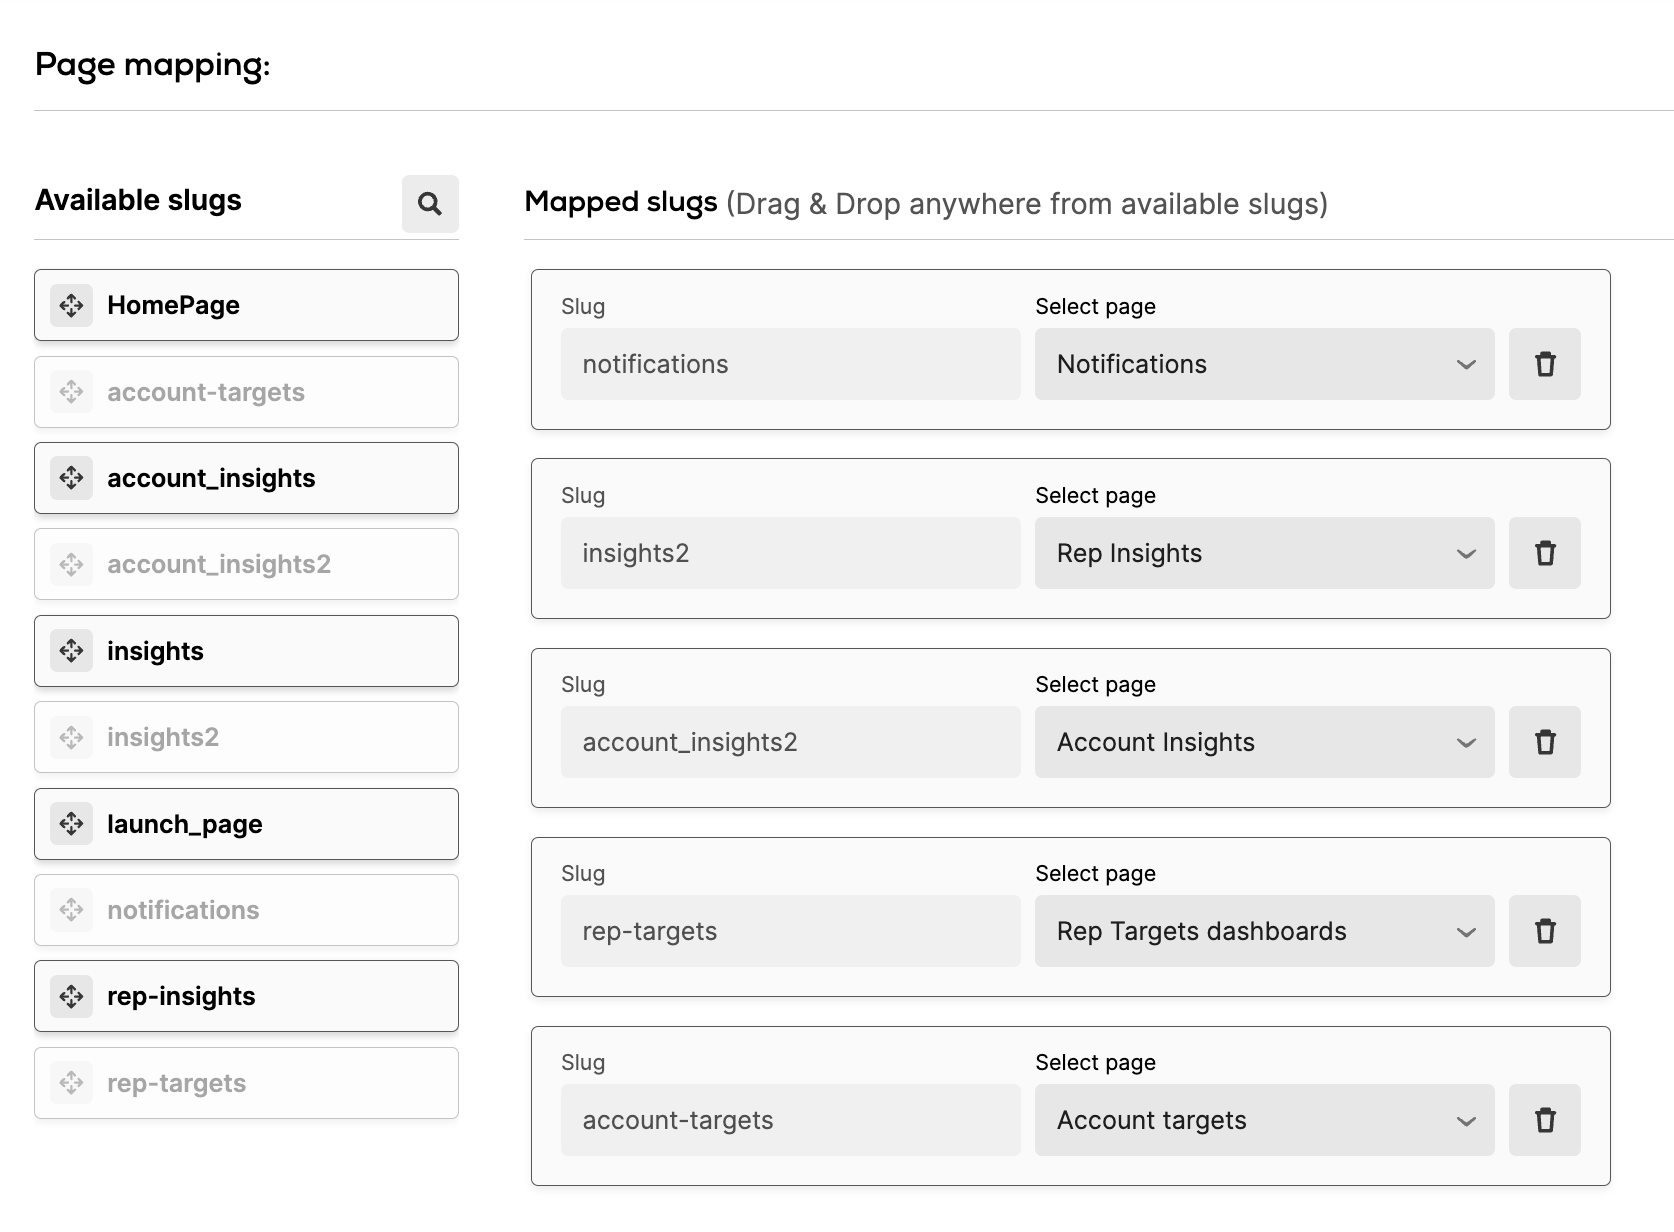The height and width of the screenshot is (1232, 1674).
Task: Click the notifications slug input field
Action: tap(790, 364)
